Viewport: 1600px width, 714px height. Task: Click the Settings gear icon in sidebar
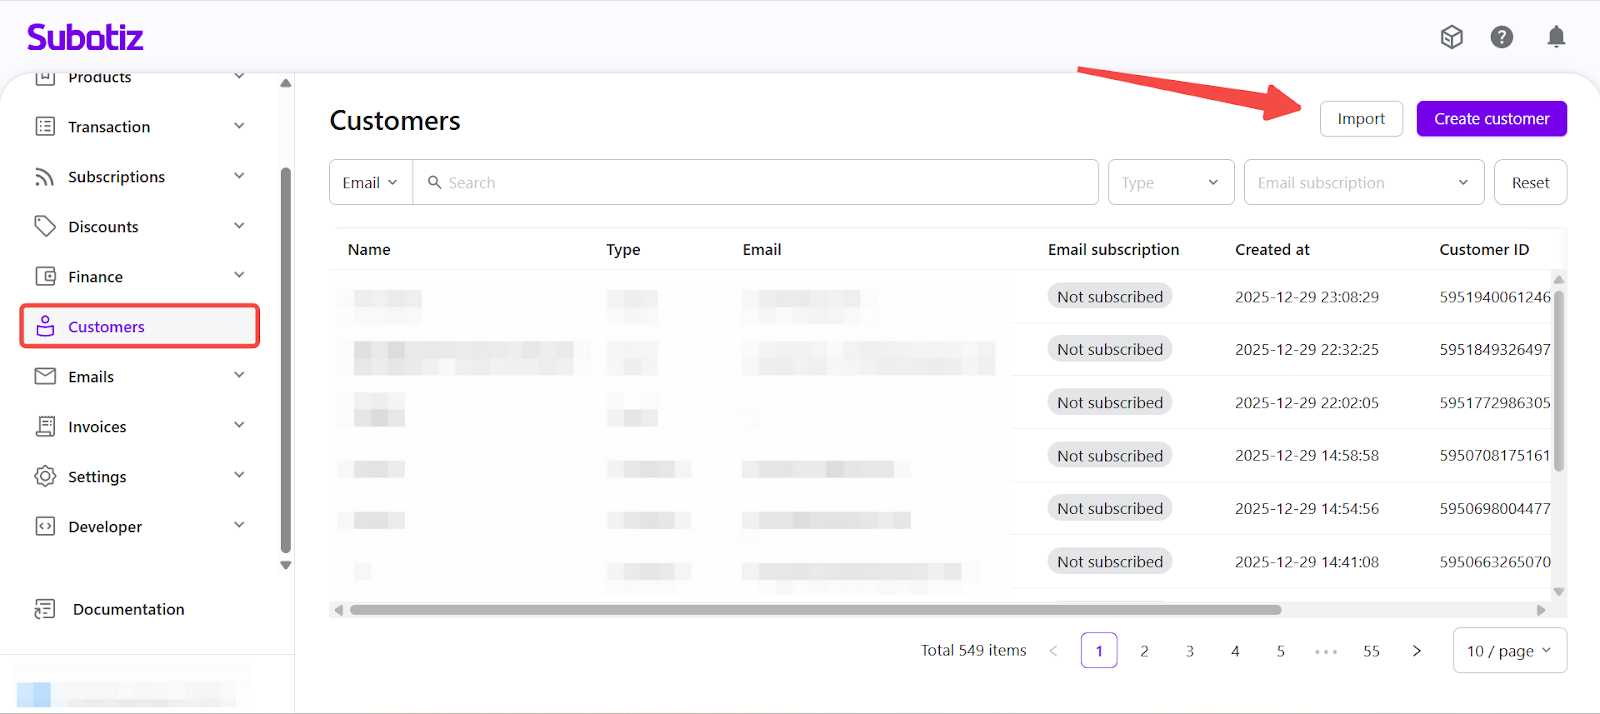coord(45,476)
